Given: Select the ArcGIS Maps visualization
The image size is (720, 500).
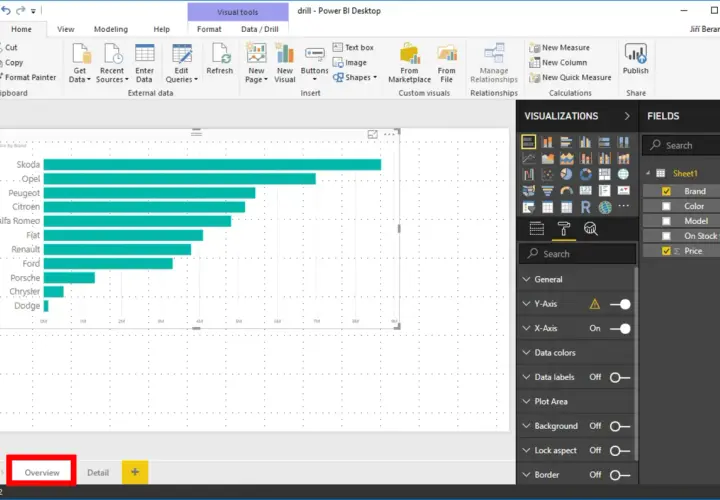Looking at the screenshot, I should [605, 207].
